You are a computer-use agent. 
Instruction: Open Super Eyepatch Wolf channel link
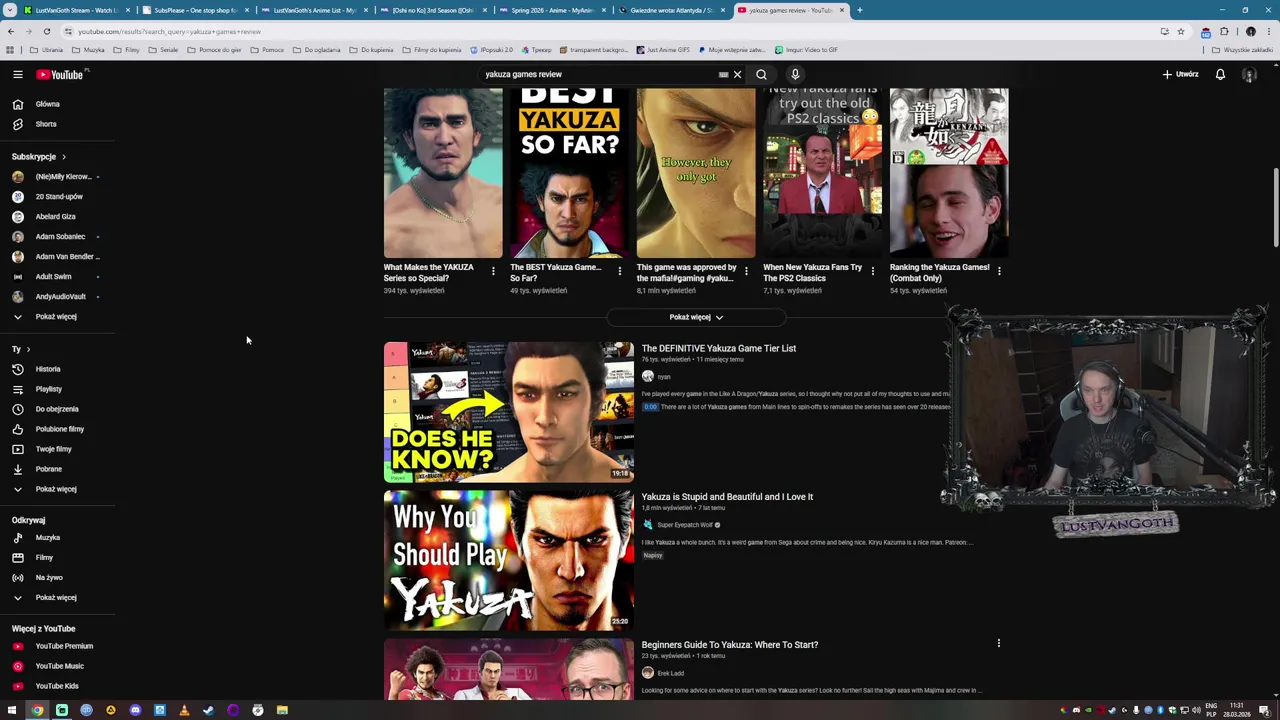pyautogui.click(x=685, y=525)
